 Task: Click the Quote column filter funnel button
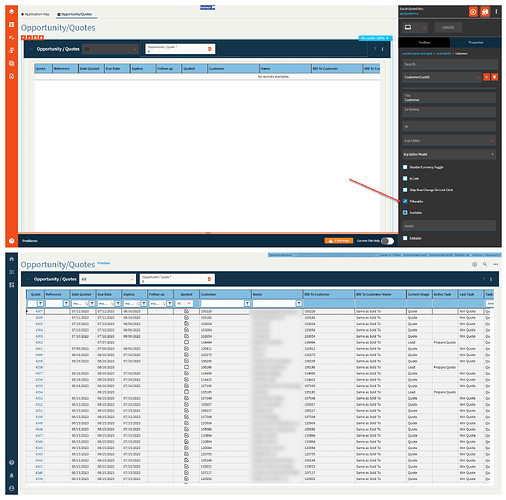40,303
